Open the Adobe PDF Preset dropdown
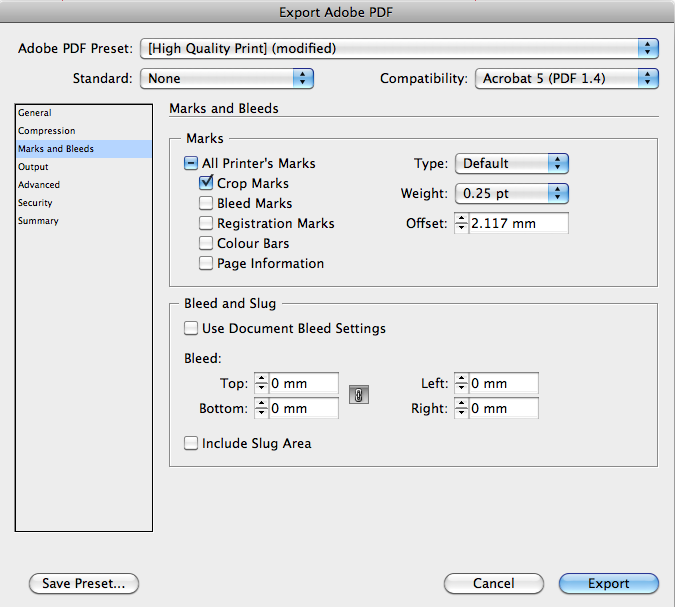This screenshot has width=675, height=607. (399, 48)
